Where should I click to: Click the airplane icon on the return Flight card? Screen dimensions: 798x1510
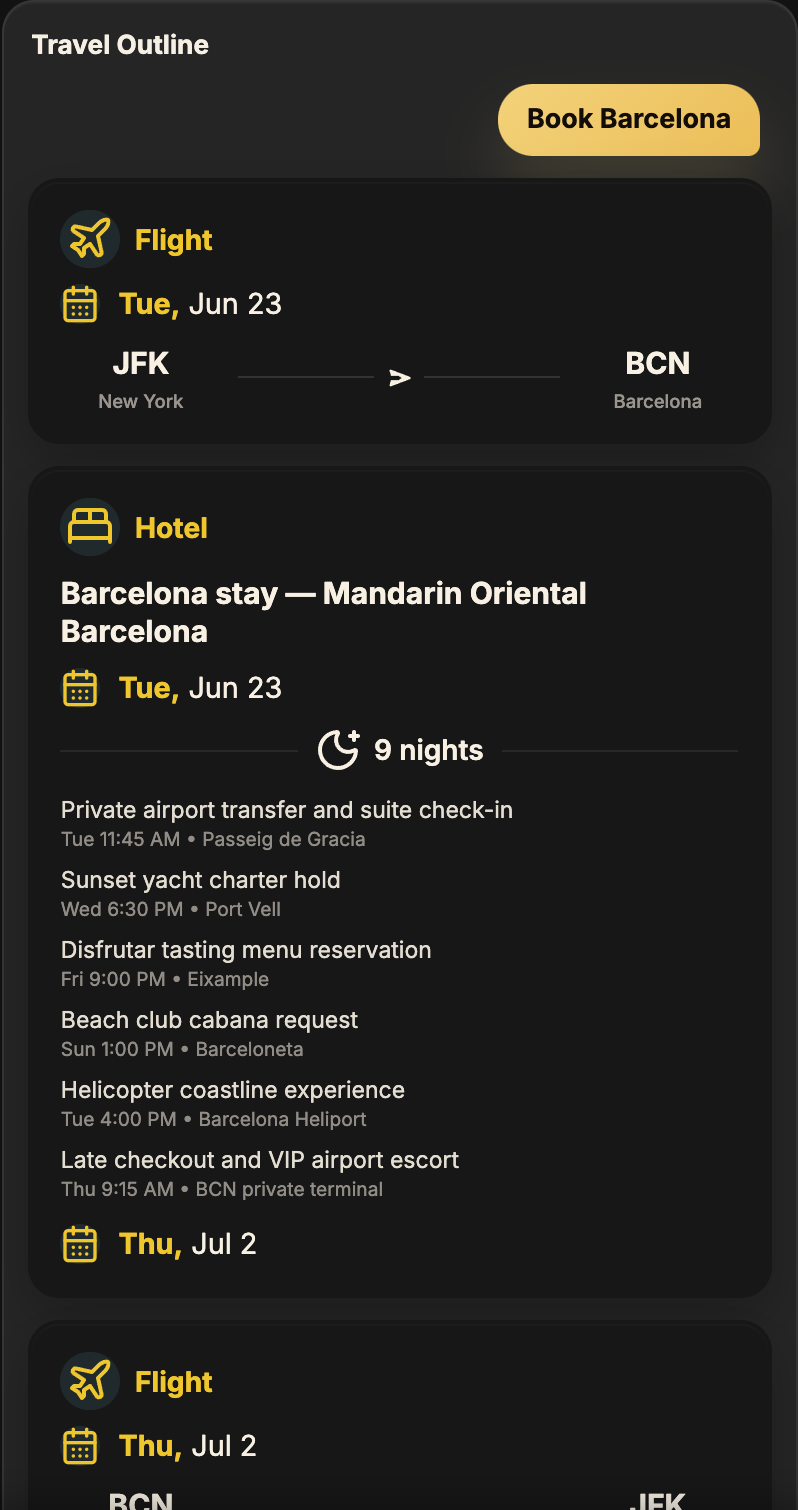pos(90,1382)
